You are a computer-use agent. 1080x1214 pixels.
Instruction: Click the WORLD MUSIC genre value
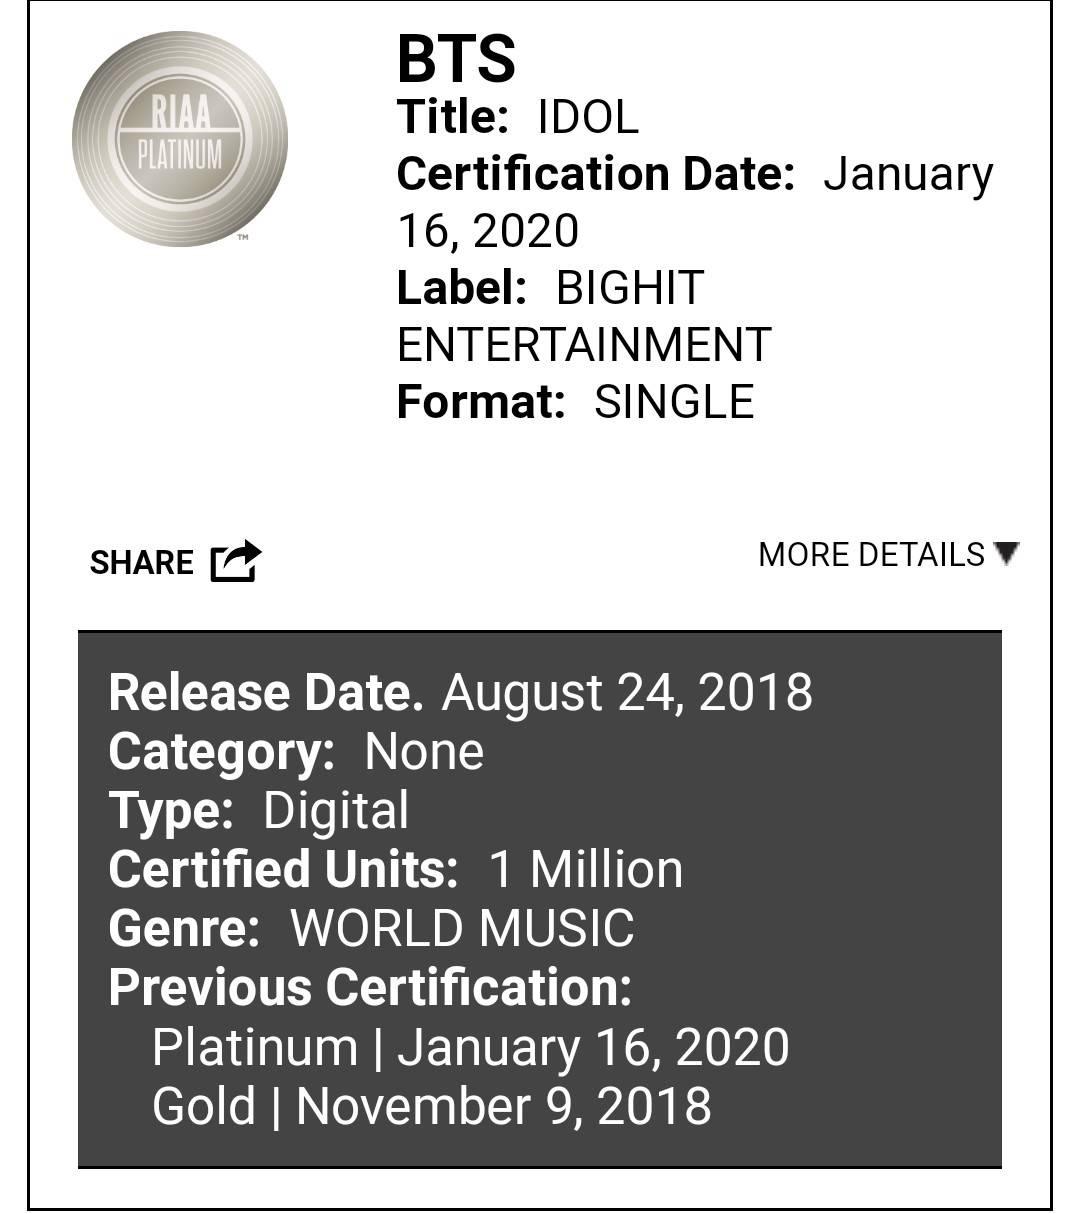click(462, 928)
